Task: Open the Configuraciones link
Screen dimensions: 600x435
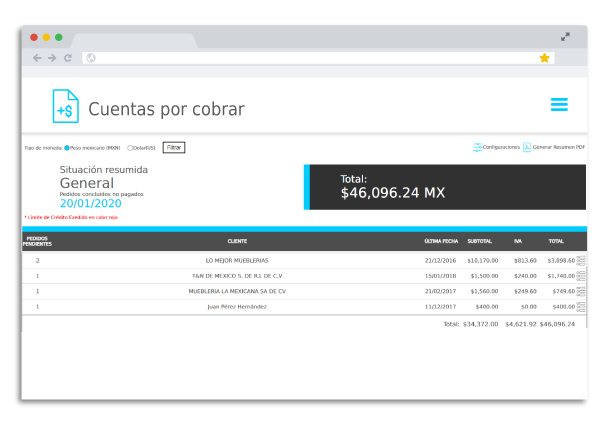Action: point(501,147)
